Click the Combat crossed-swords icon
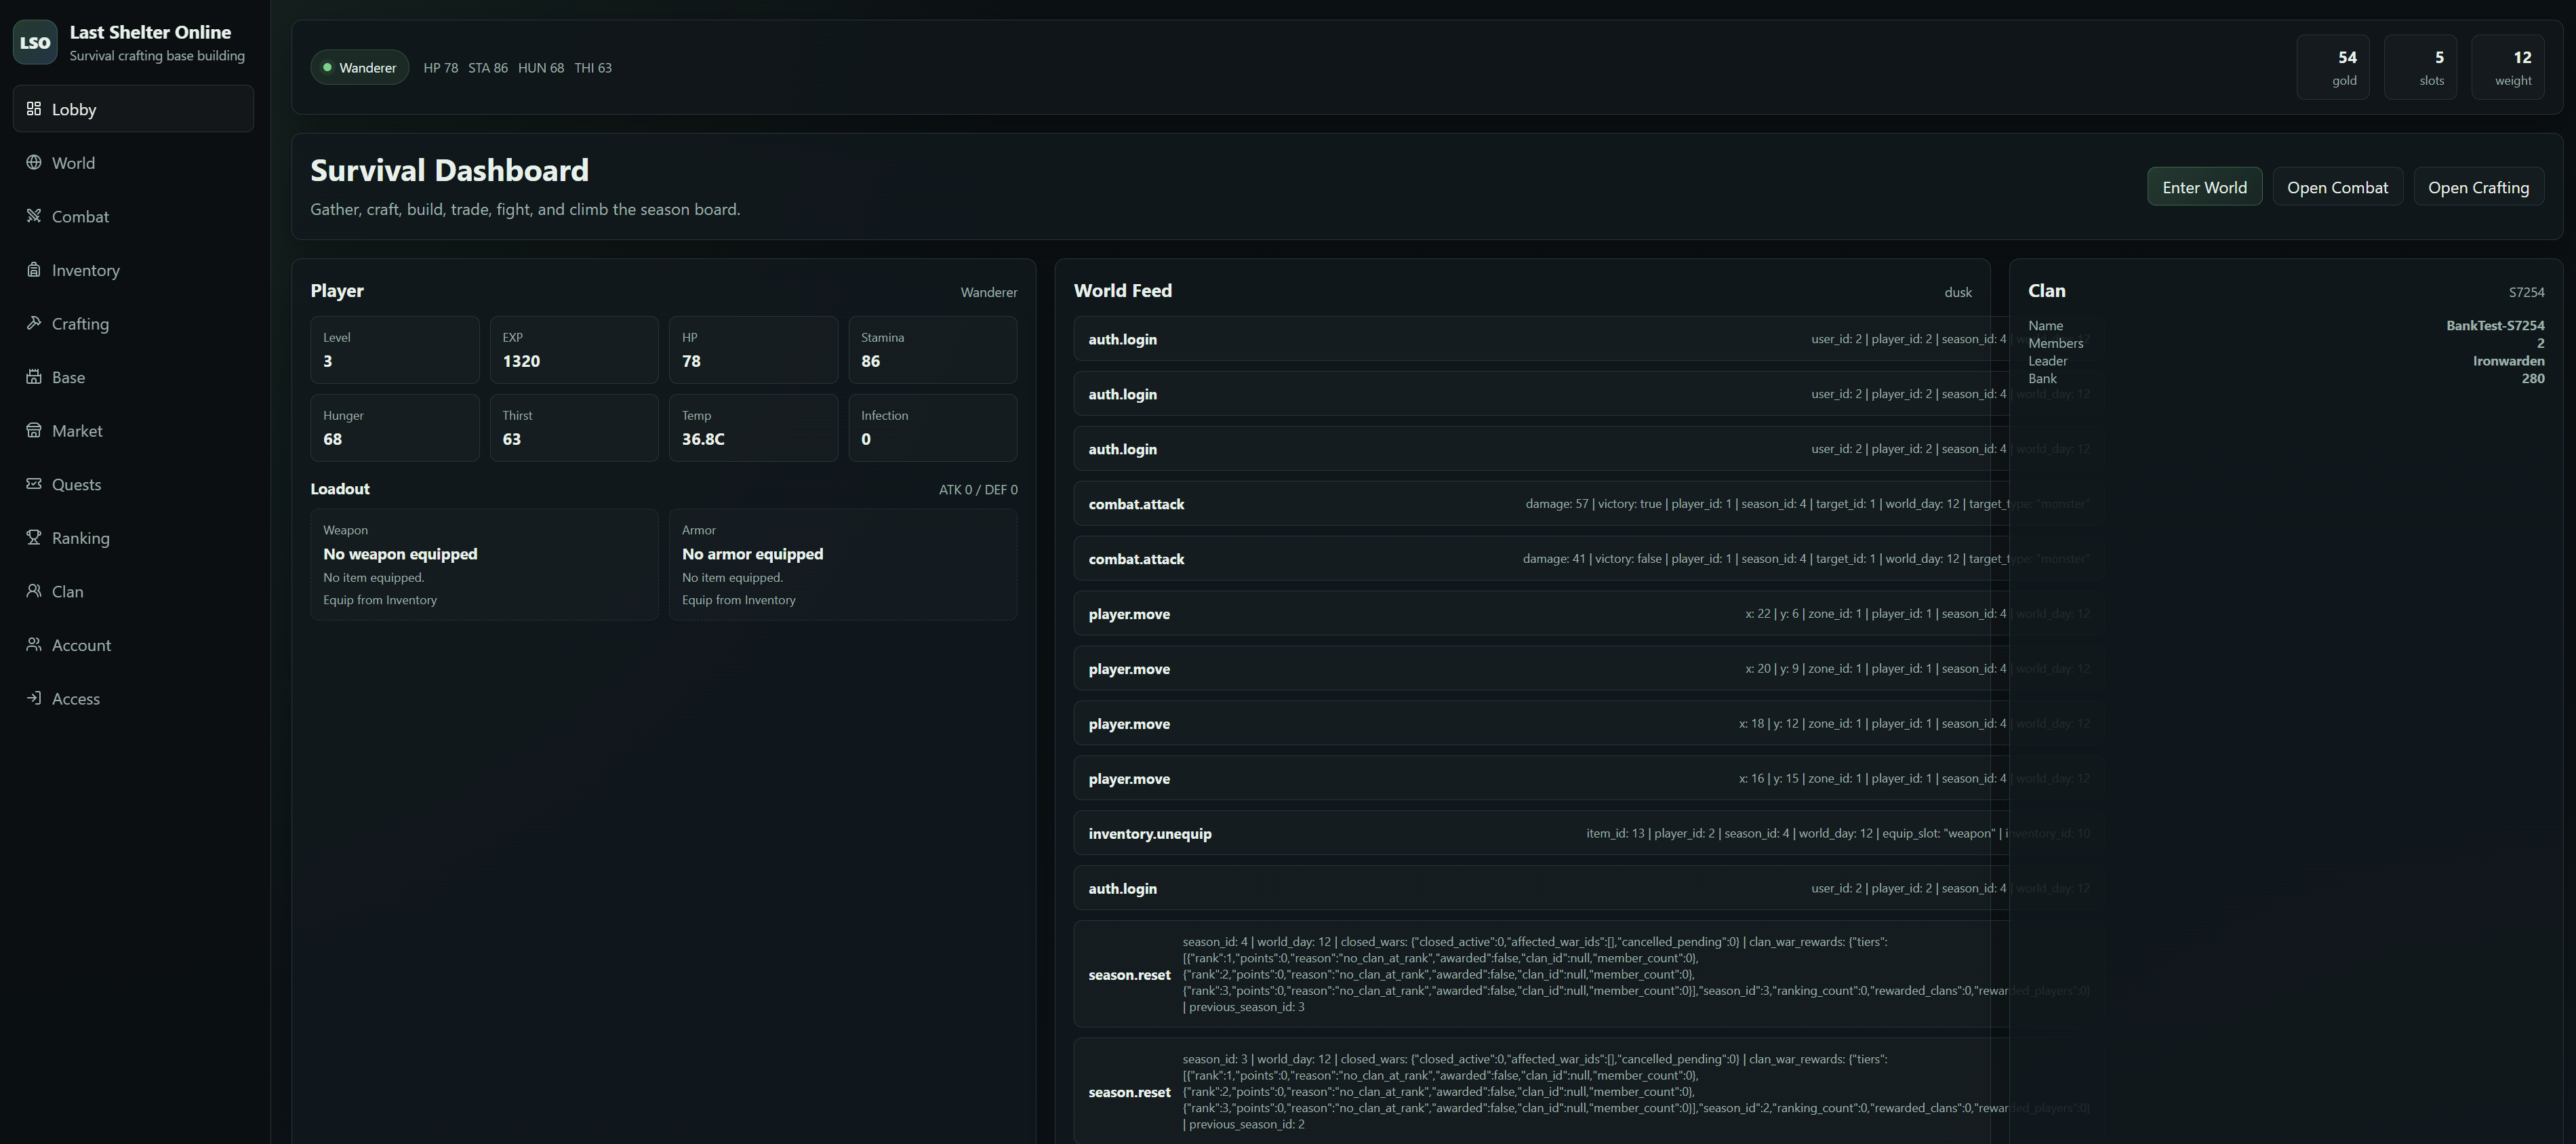The height and width of the screenshot is (1144, 2576). pyautogui.click(x=34, y=216)
